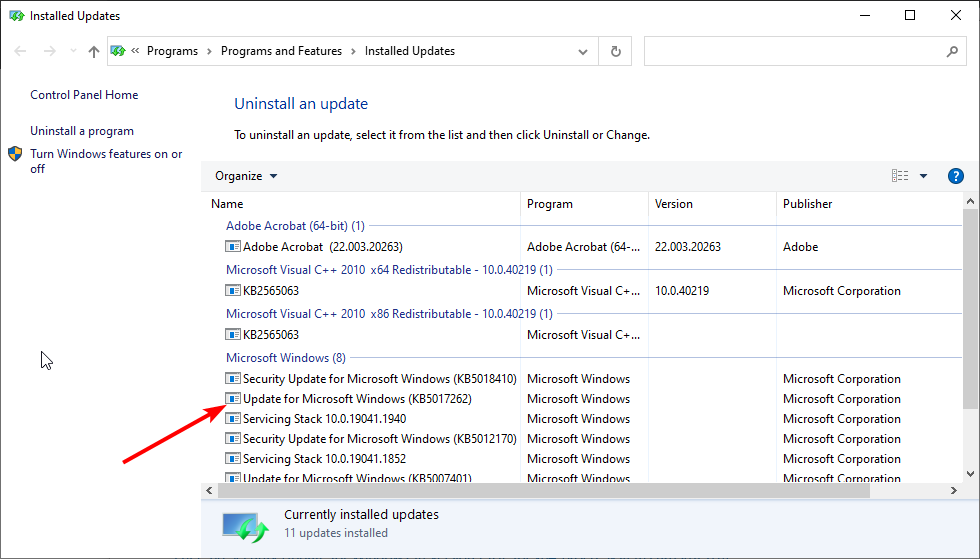
Task: Click horizontal scrollbar right arrow
Action: 954,491
